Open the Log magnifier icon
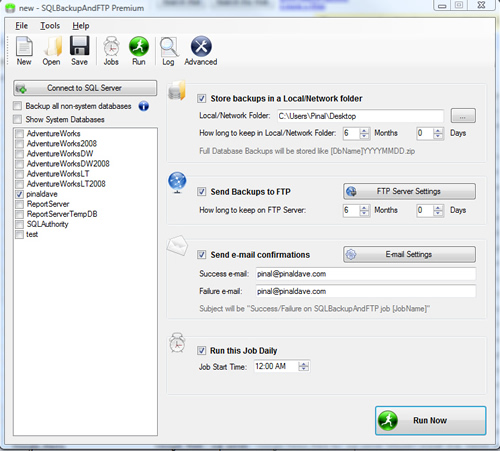The width and height of the screenshot is (500, 451). [168, 47]
